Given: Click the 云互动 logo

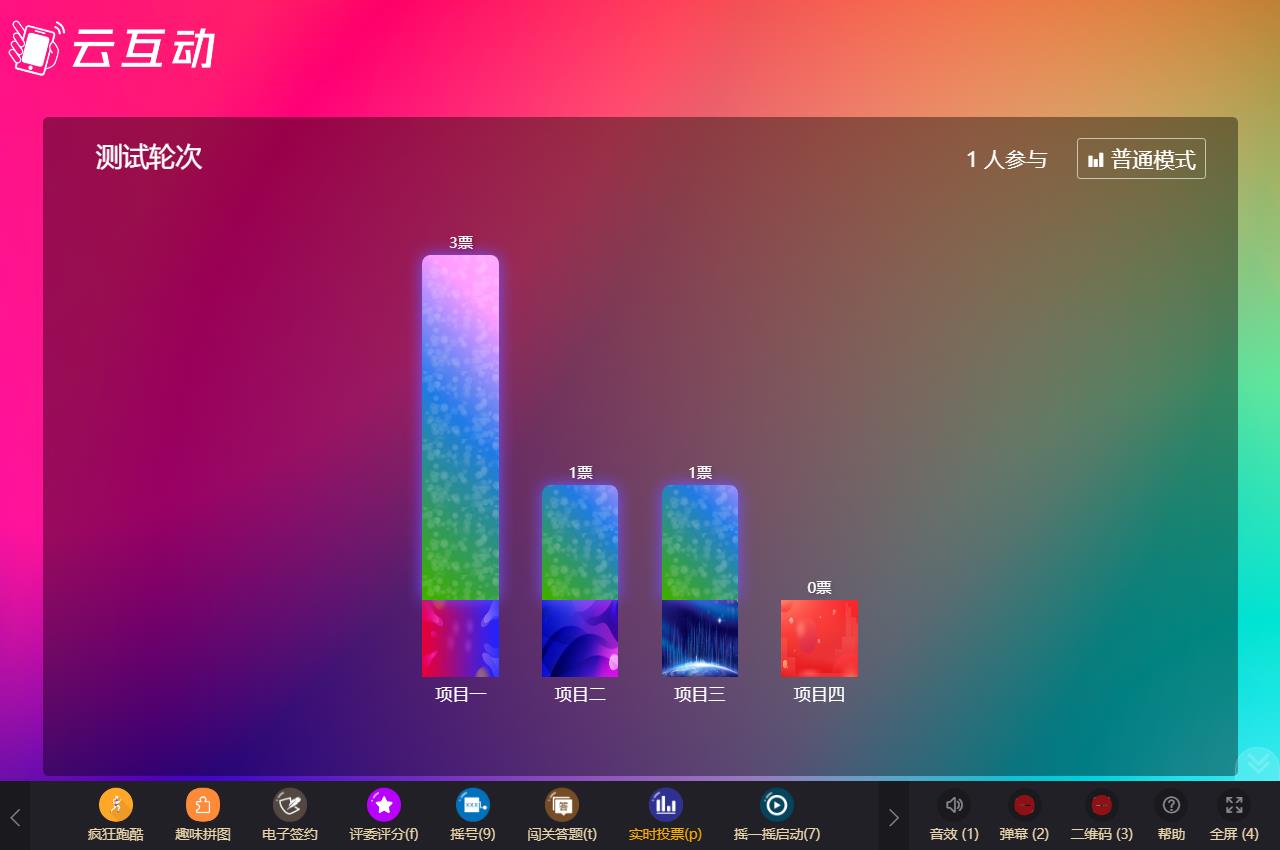Looking at the screenshot, I should tap(112, 48).
